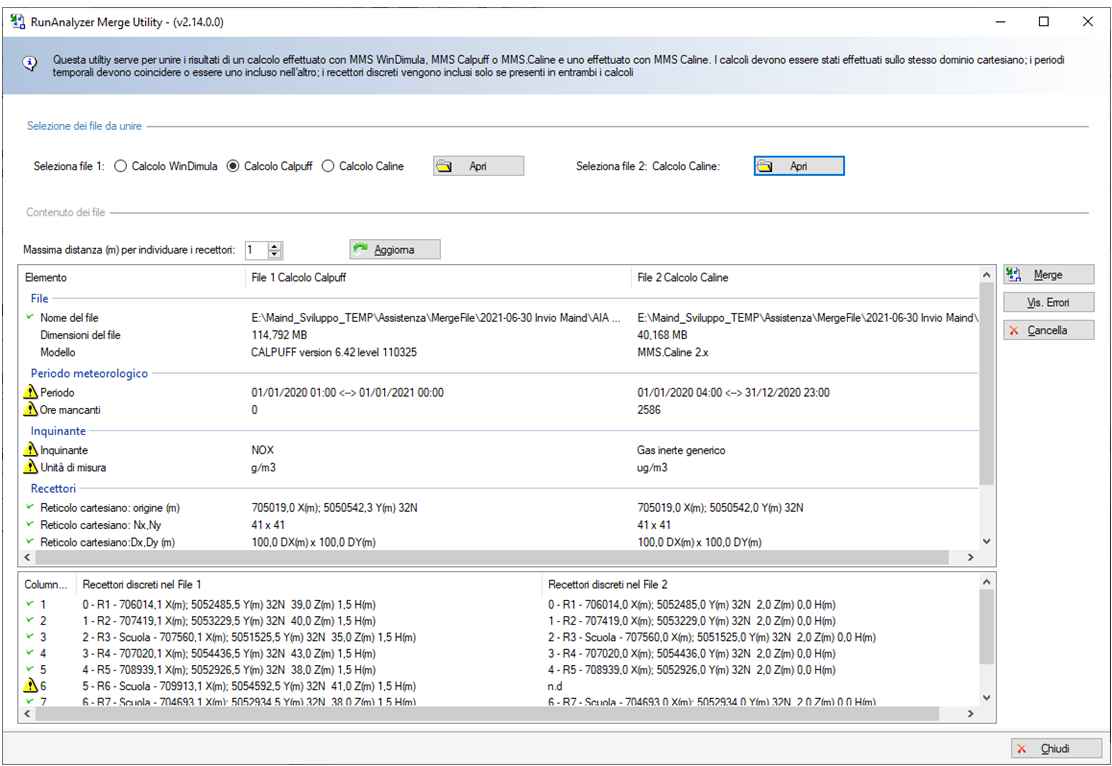The image size is (1112, 766).
Task: Increase the massima distanza spinner value
Action: (x=275, y=245)
